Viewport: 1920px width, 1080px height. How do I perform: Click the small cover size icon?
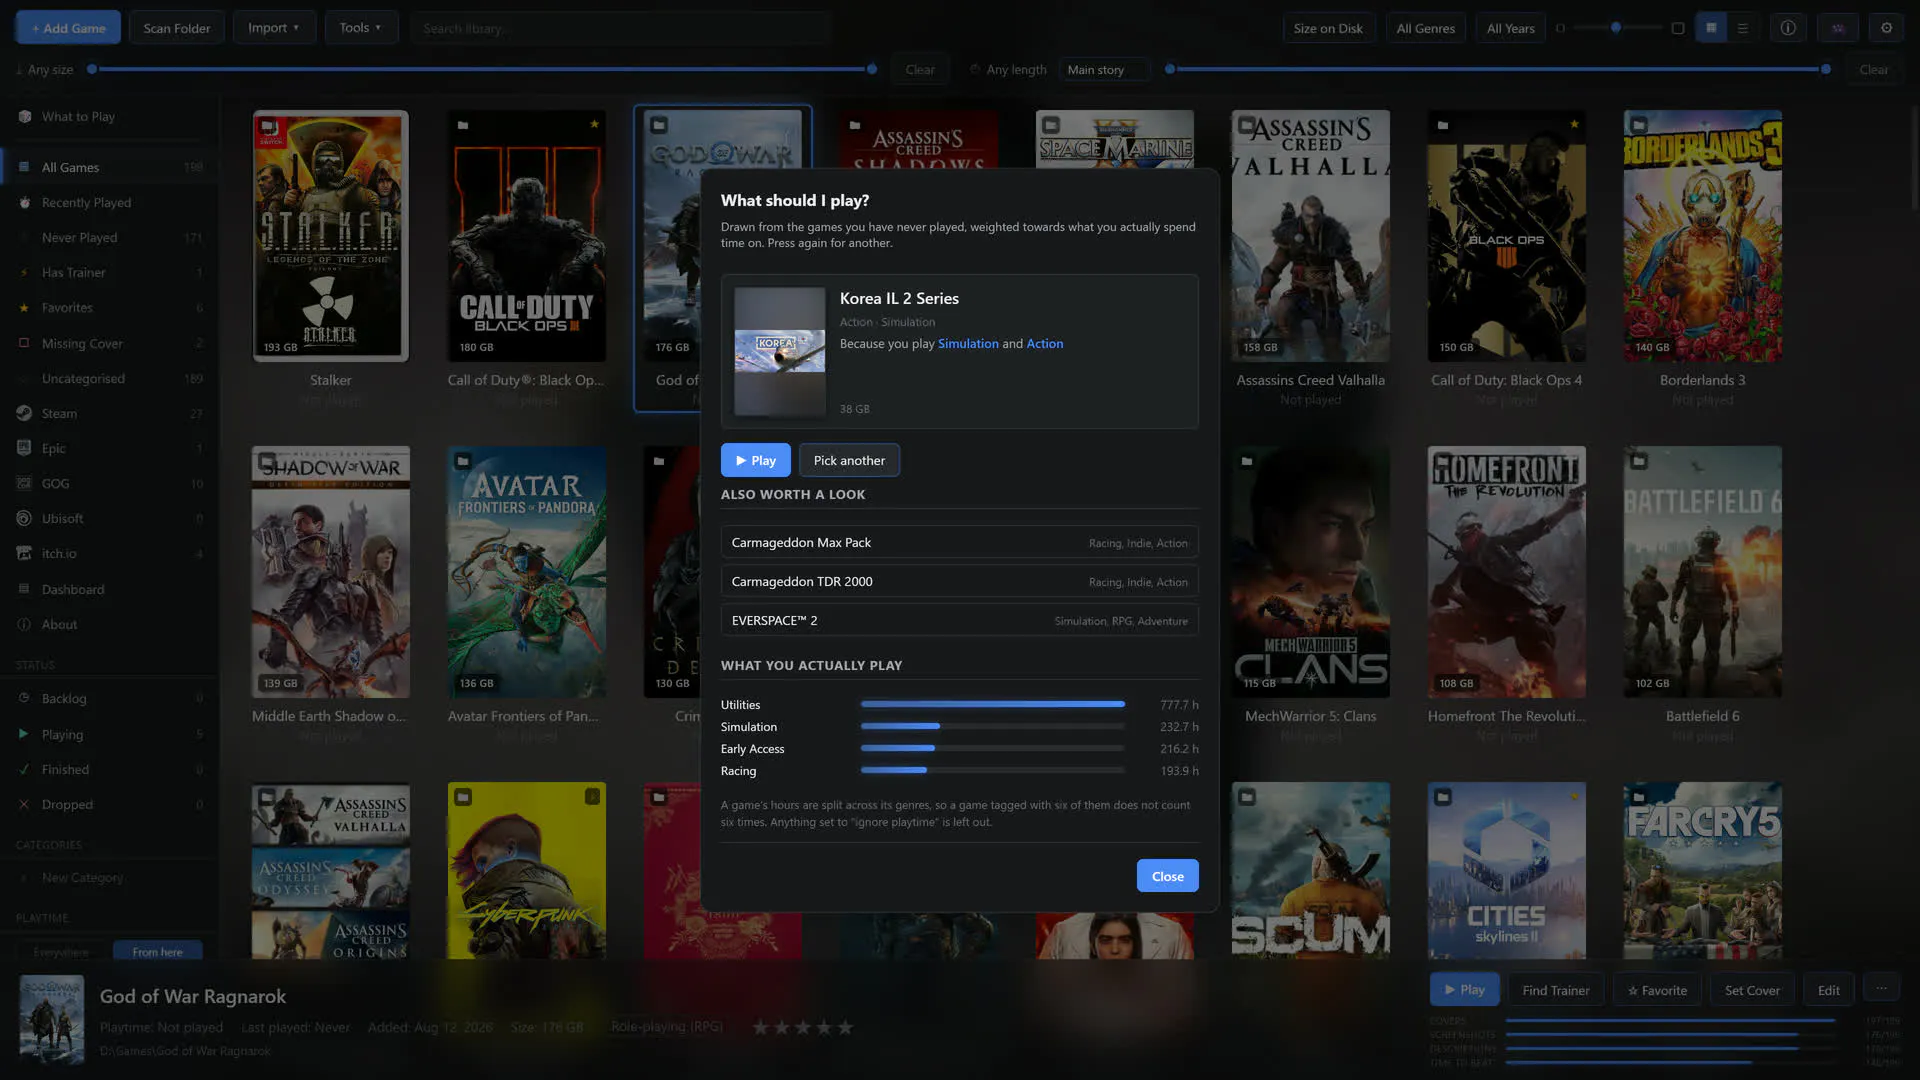pyautogui.click(x=1560, y=28)
